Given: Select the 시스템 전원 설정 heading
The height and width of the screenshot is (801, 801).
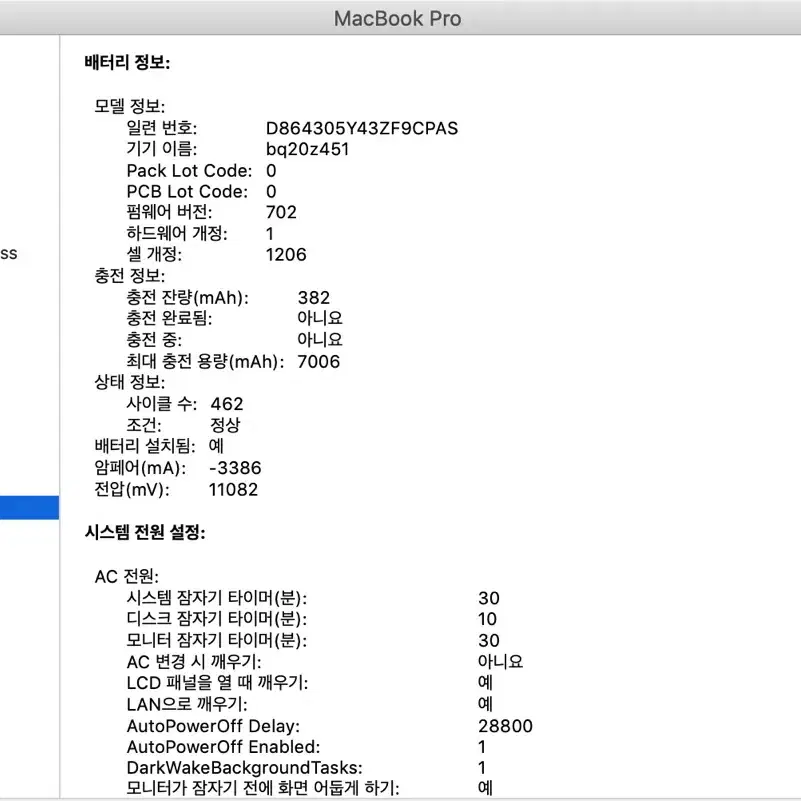Looking at the screenshot, I should [145, 532].
